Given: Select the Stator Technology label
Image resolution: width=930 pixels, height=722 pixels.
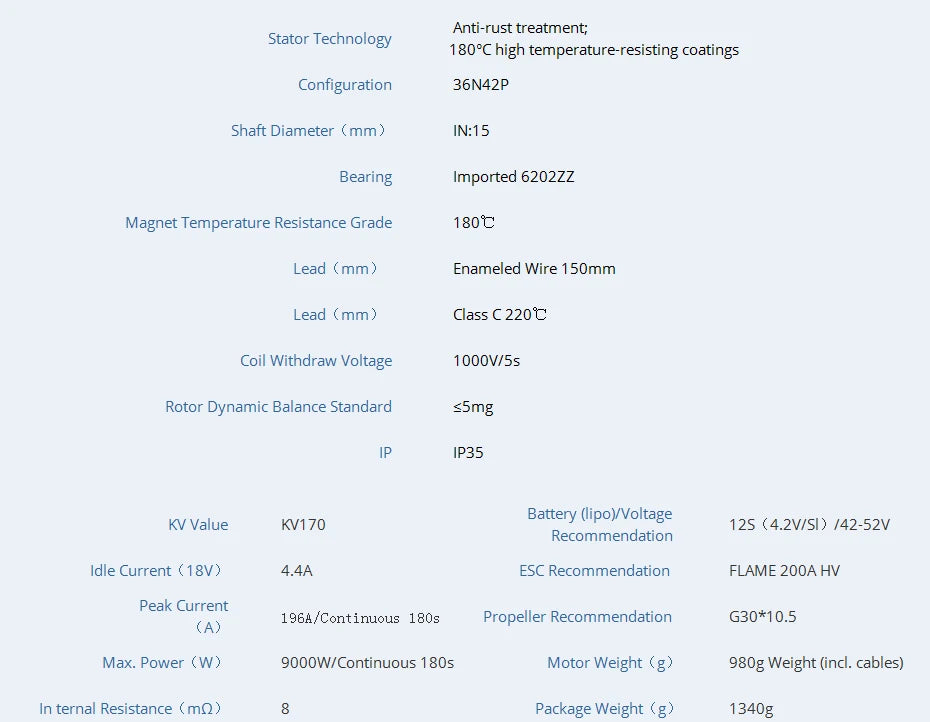Looking at the screenshot, I should 330,38.
